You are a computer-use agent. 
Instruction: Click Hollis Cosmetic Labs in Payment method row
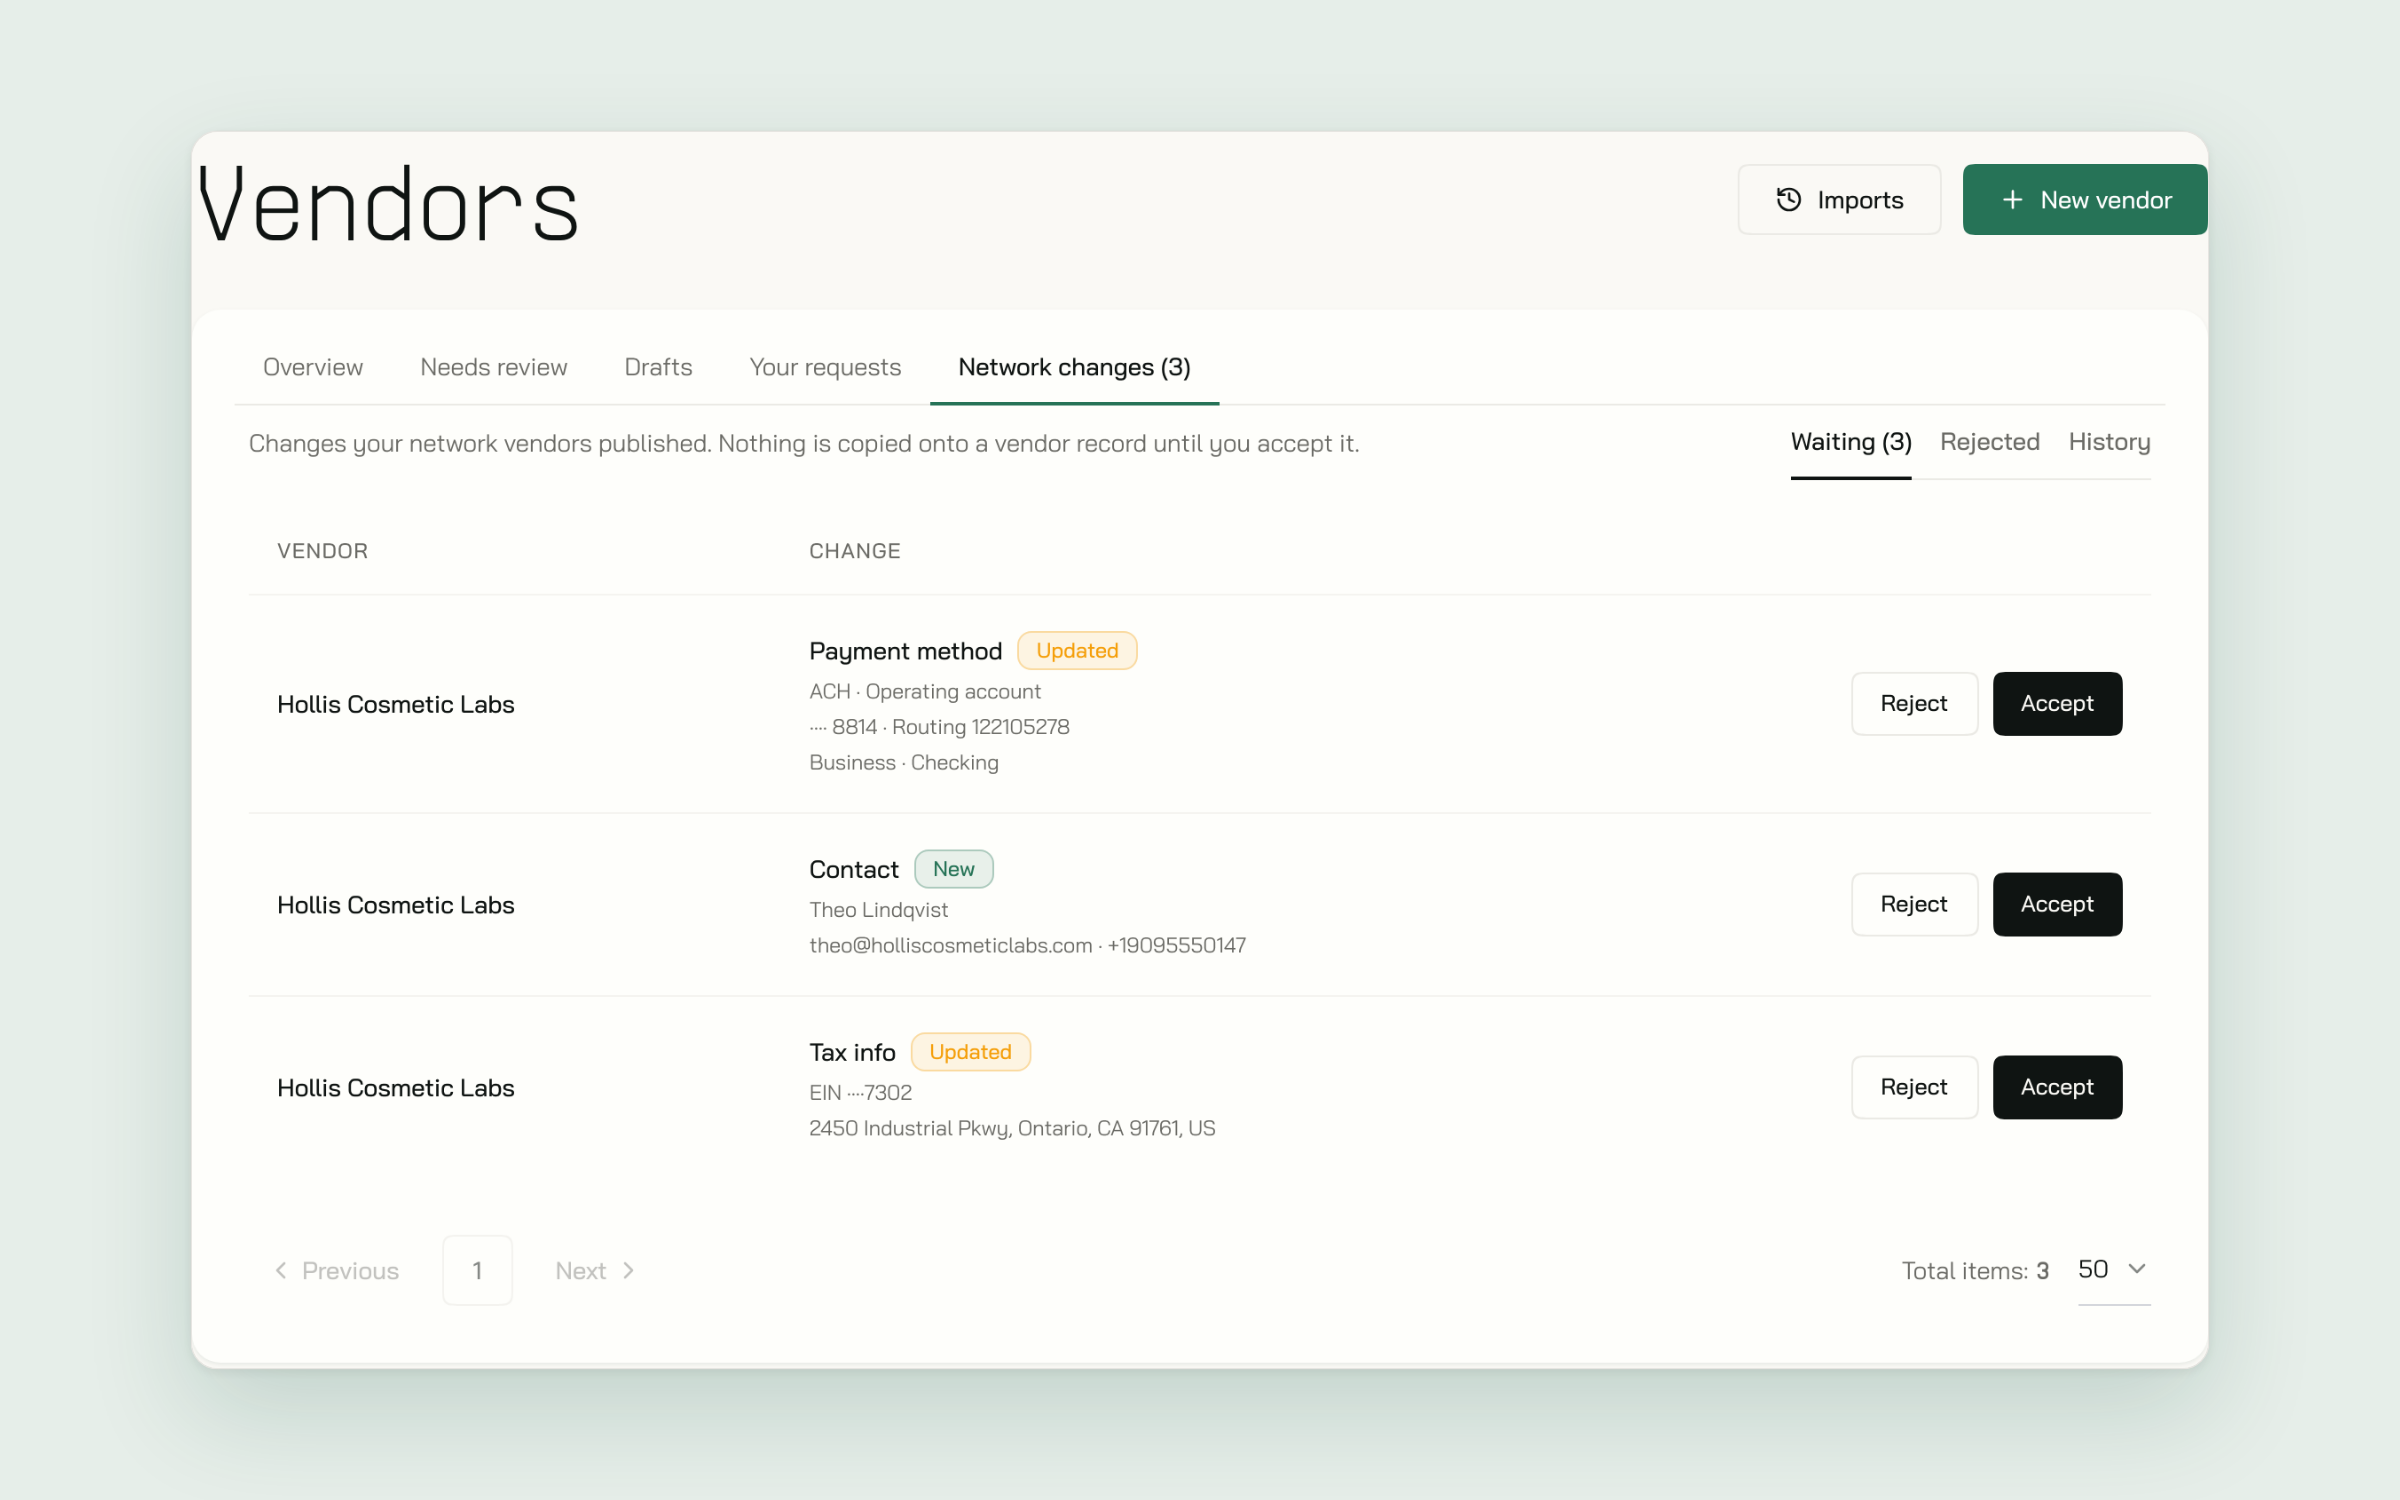[x=396, y=705]
